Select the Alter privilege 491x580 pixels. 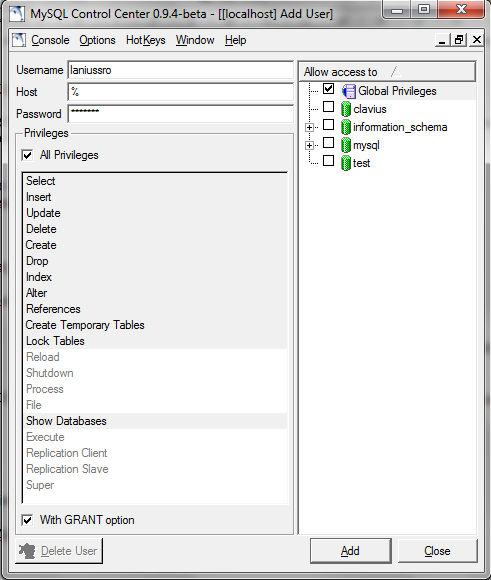click(155, 293)
